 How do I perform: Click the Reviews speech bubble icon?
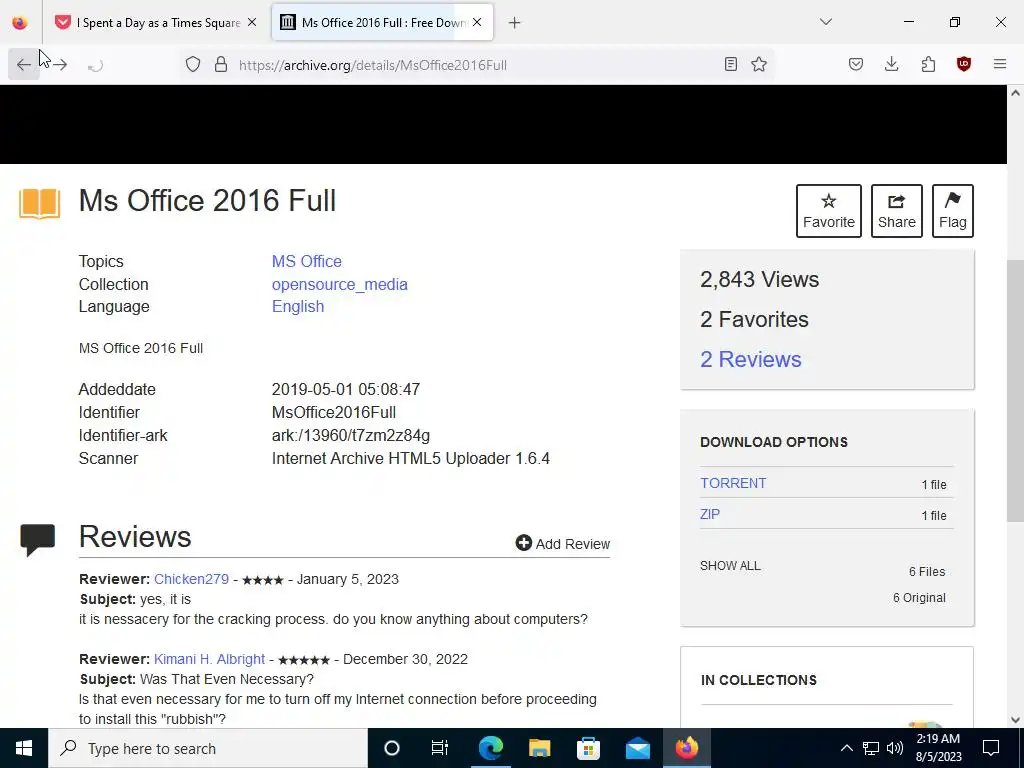pyautogui.click(x=37, y=539)
